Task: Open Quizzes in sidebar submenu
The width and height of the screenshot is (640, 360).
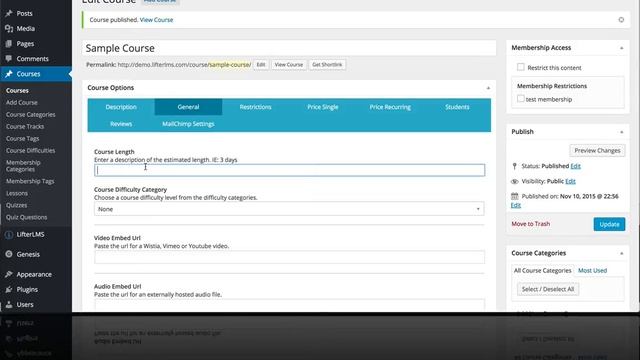Action: (16, 205)
